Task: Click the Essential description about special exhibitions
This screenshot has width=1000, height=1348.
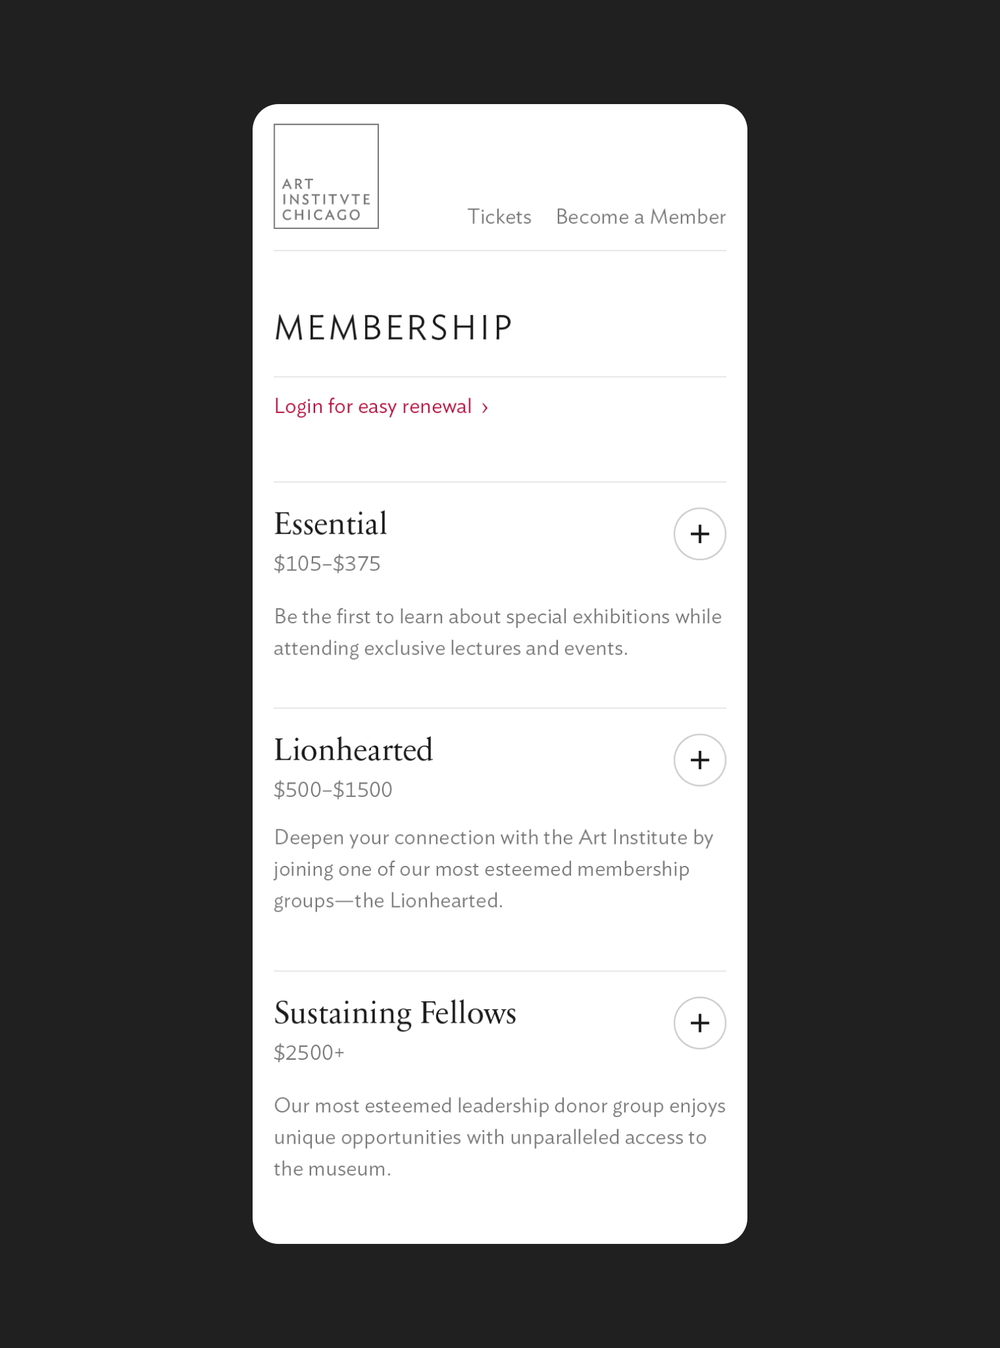Action: pyautogui.click(x=497, y=632)
